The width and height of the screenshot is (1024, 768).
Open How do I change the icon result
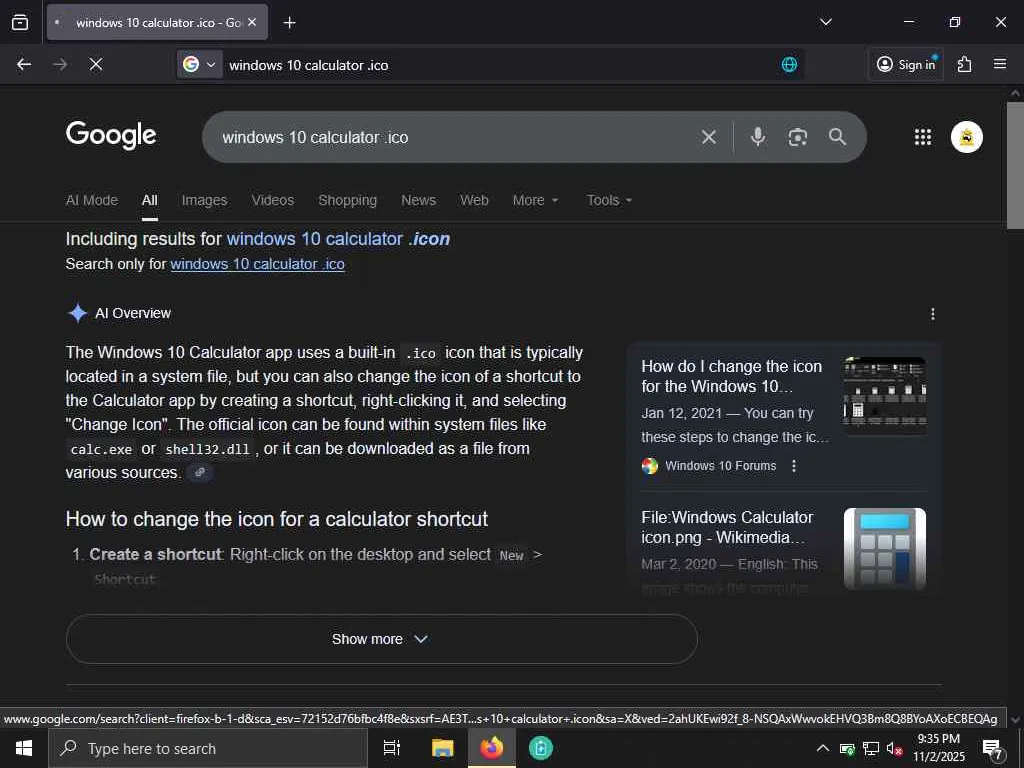(x=731, y=376)
